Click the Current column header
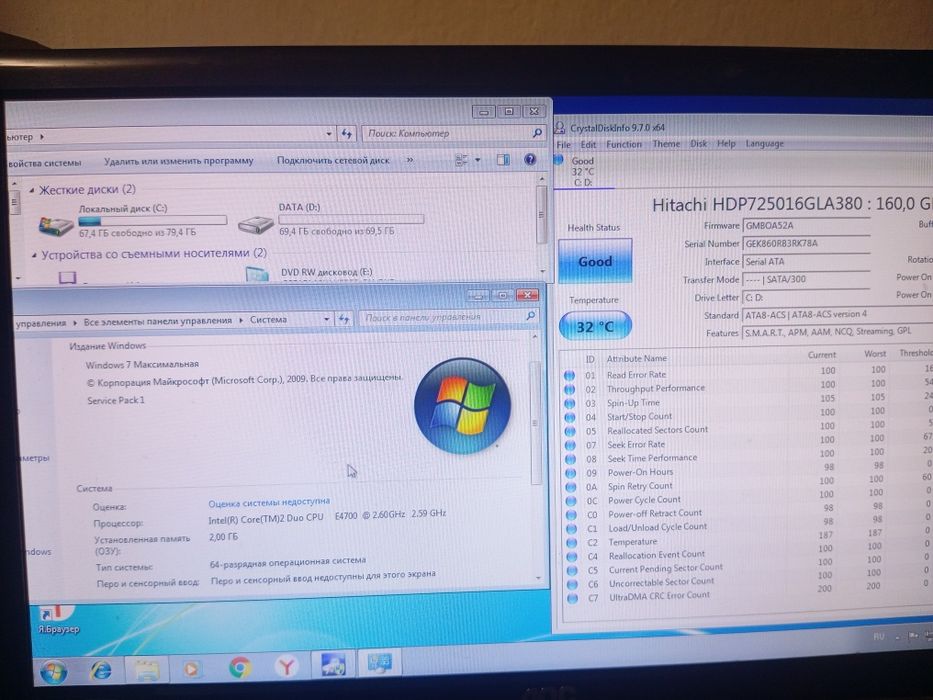This screenshot has height=700, width=933. click(822, 355)
